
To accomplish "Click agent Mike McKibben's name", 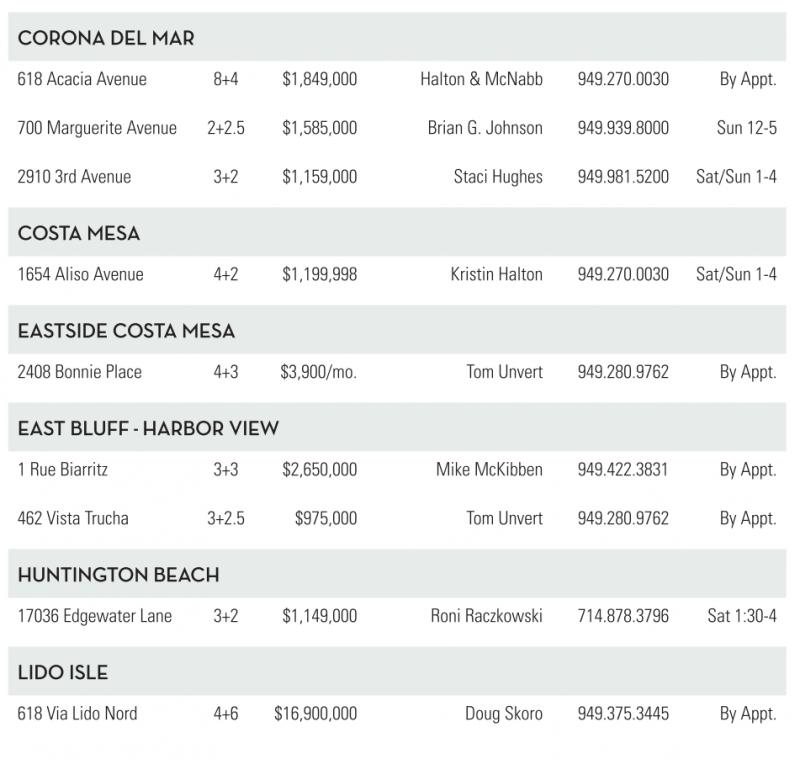I will pyautogui.click(x=489, y=470).
